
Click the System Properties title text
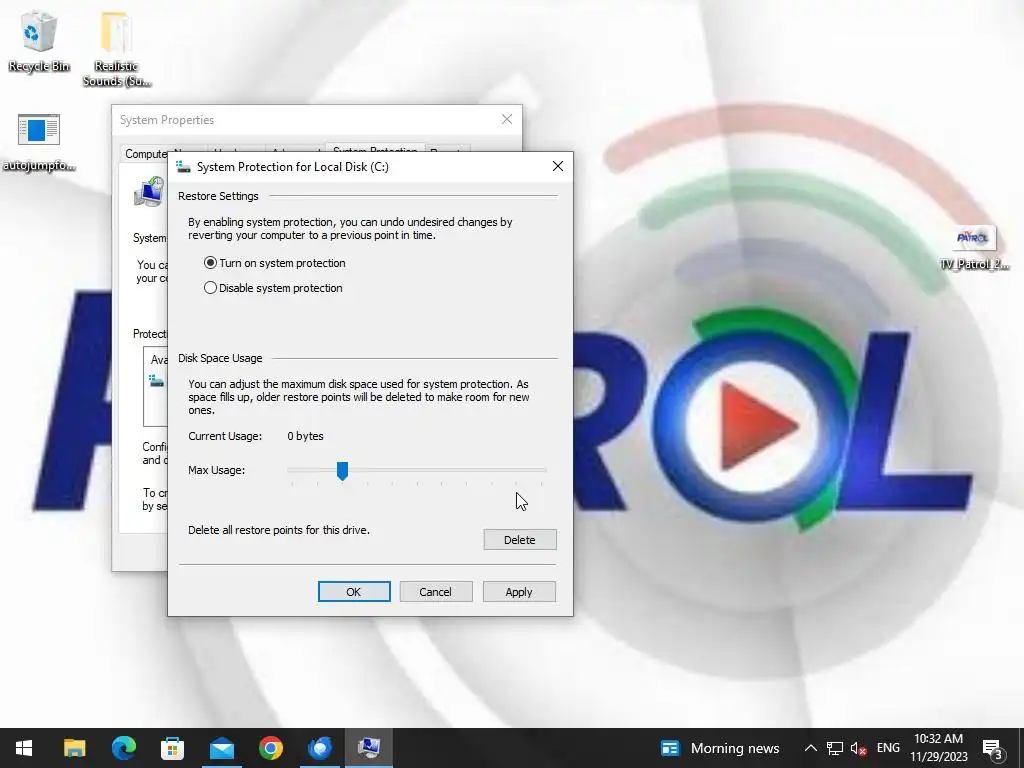point(167,120)
